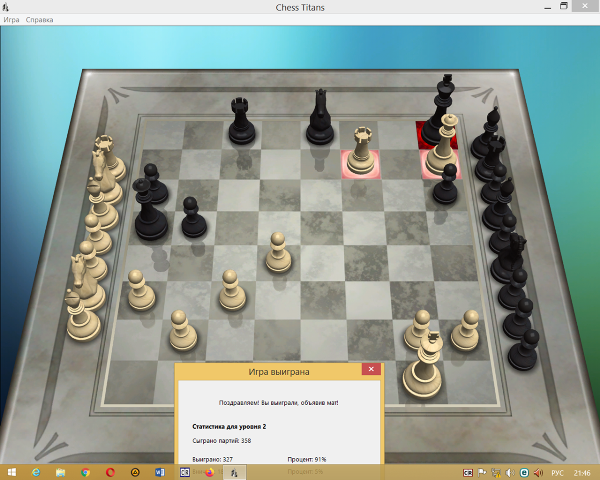Image resolution: width=600 pixels, height=480 pixels.
Task: Open the Игра menu
Action: coord(11,20)
